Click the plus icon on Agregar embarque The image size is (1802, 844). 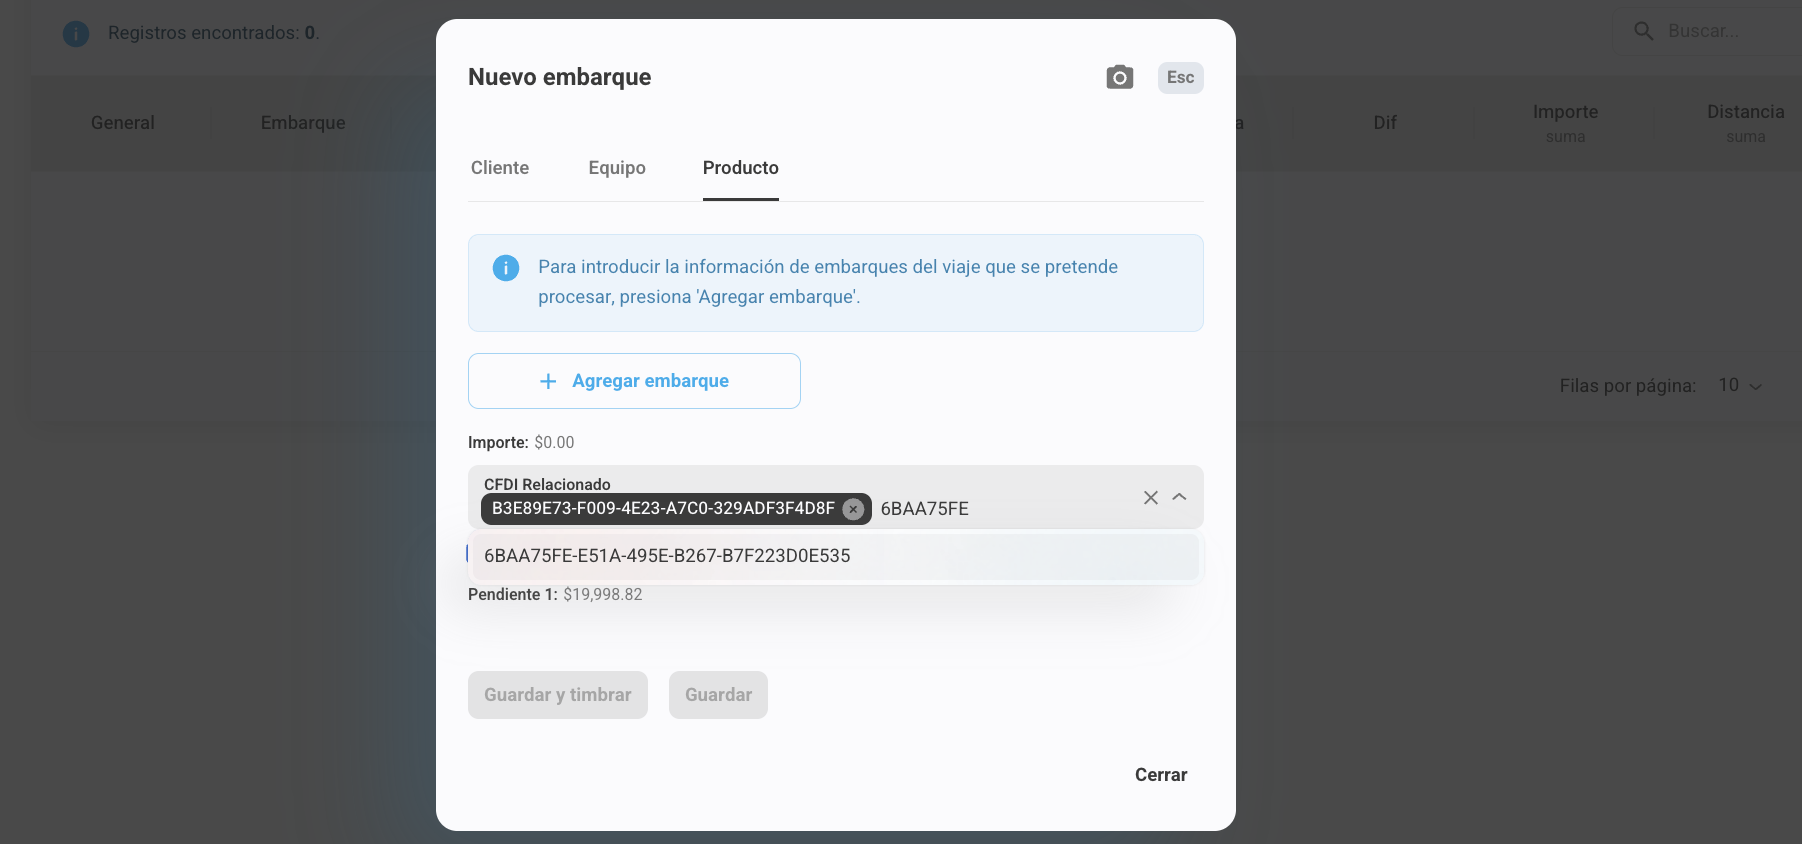click(548, 381)
